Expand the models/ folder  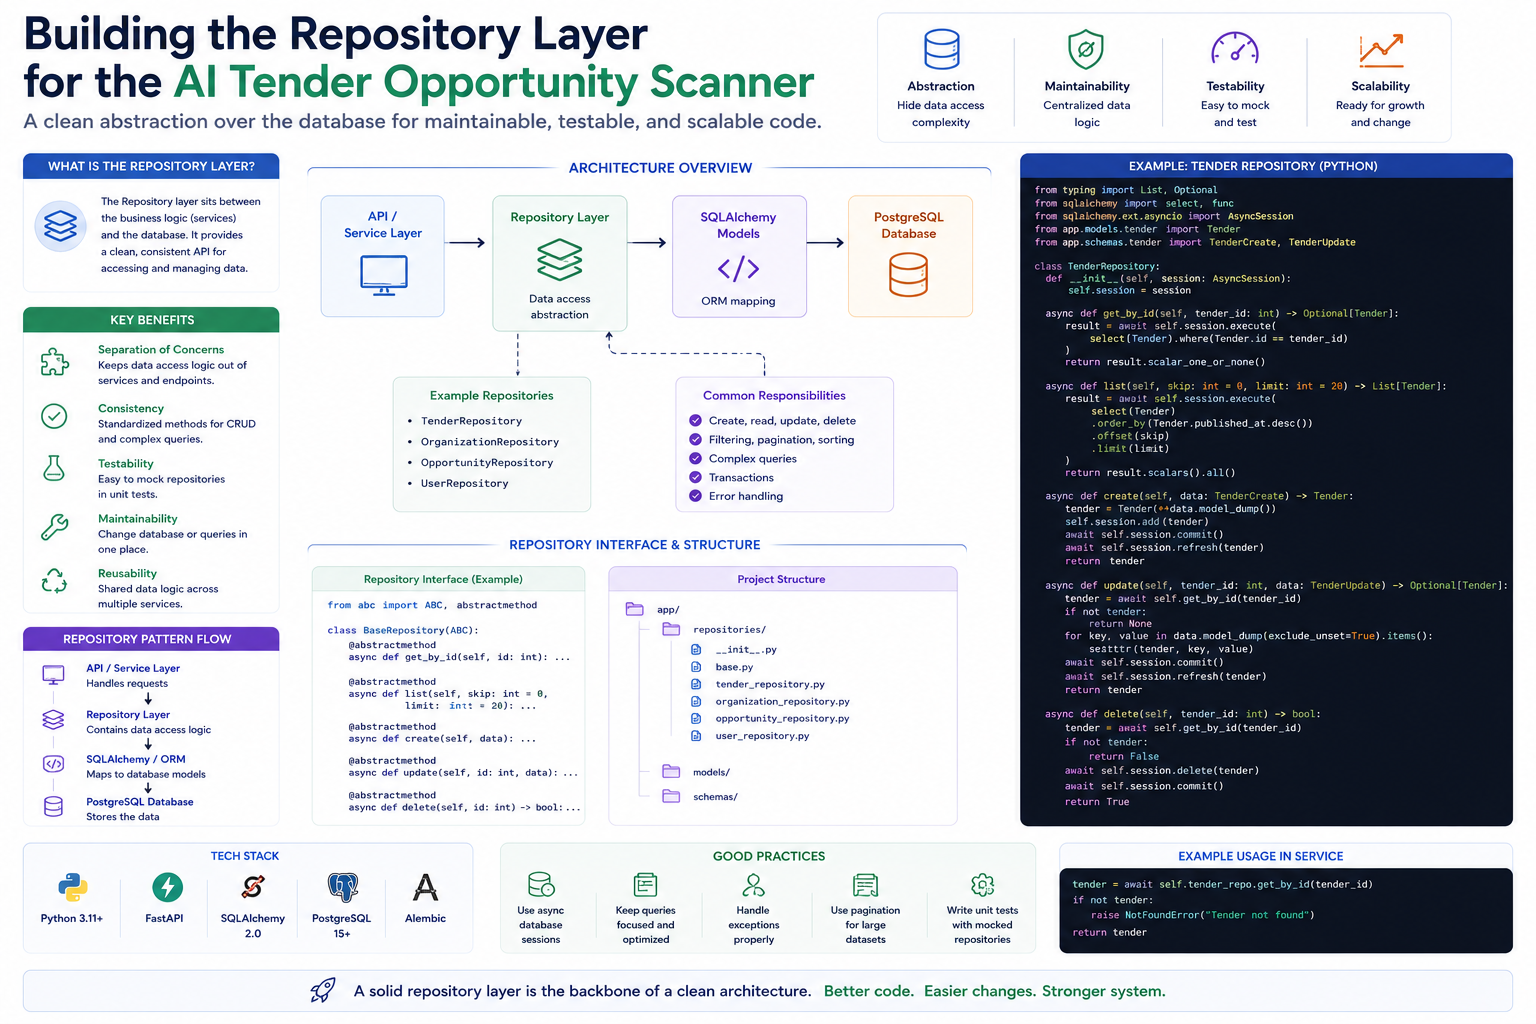click(x=671, y=771)
